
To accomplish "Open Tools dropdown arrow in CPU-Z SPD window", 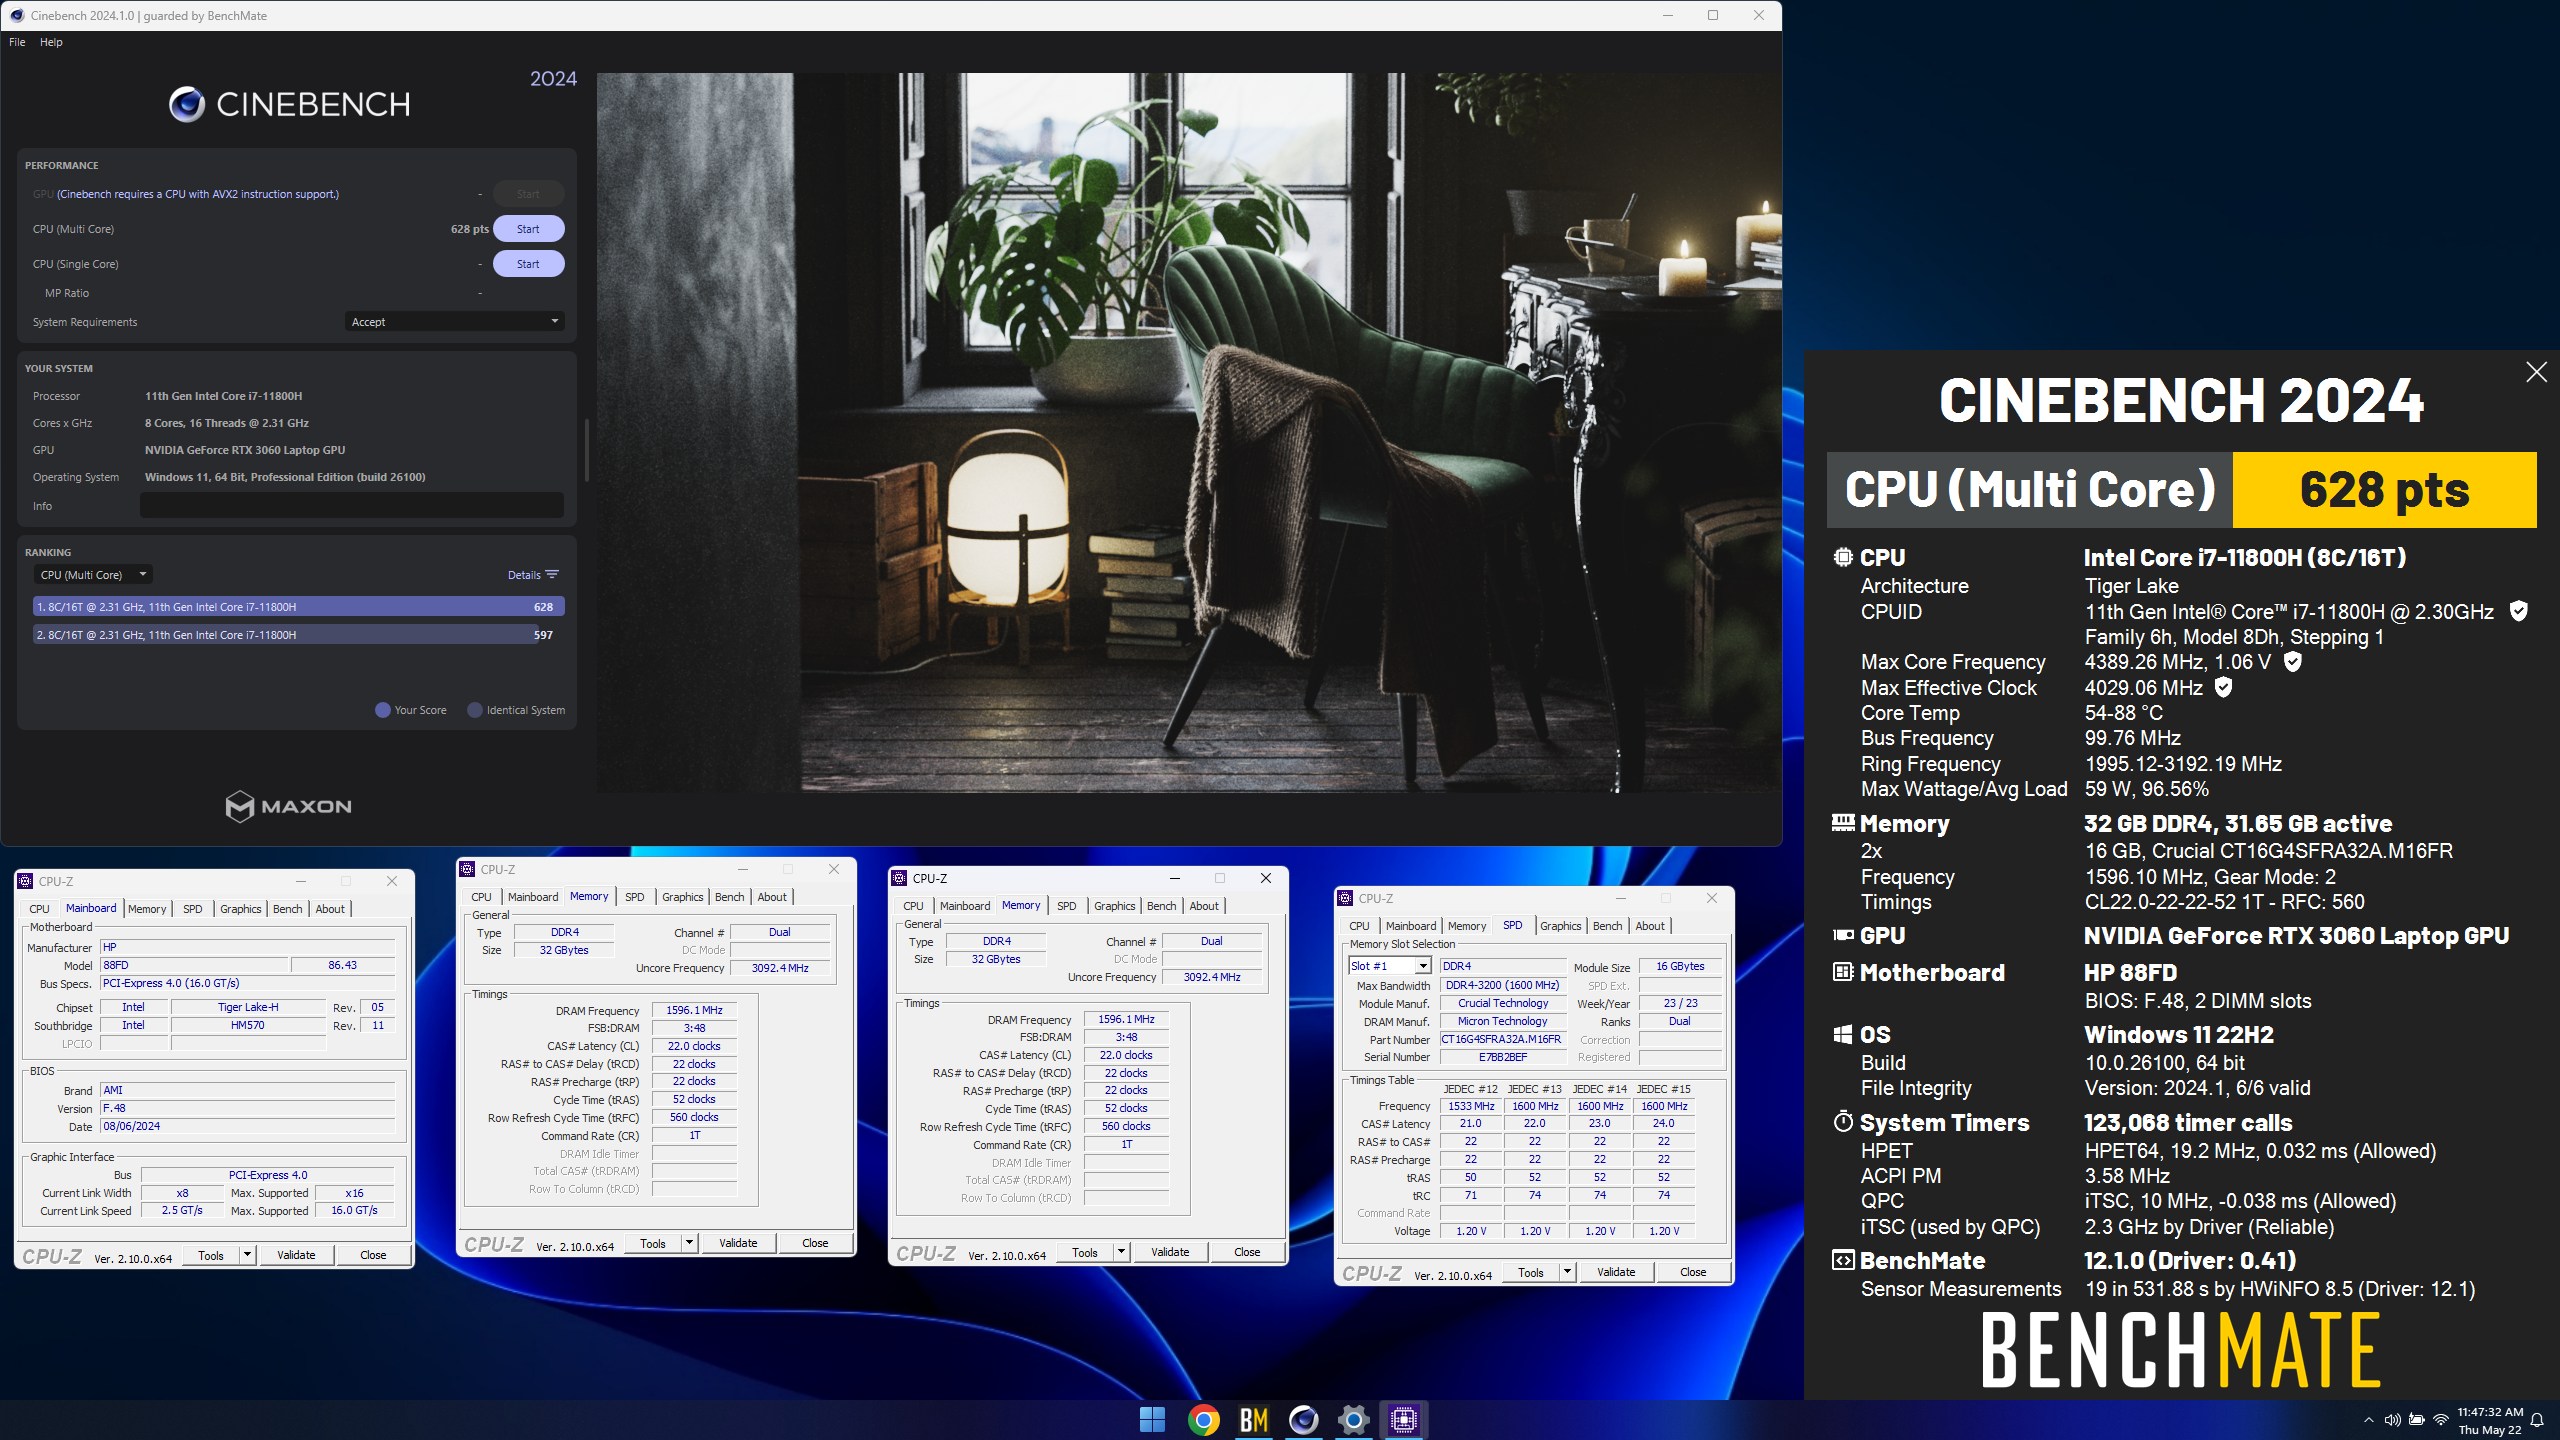I will (x=1568, y=1272).
